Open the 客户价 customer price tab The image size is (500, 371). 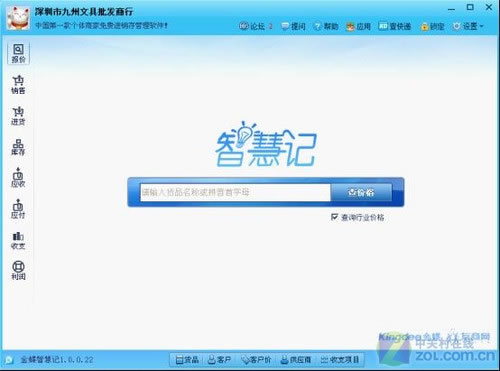coord(256,360)
